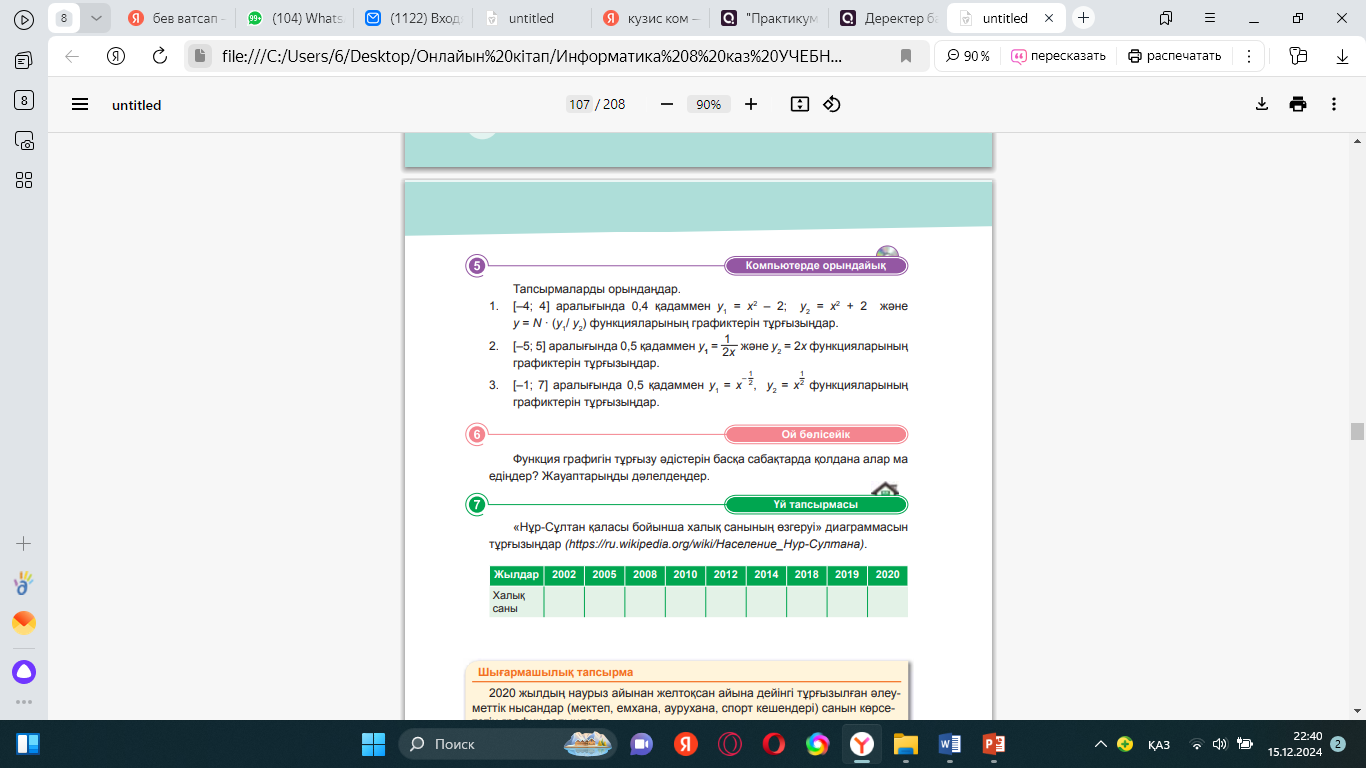Click the vertical scrollbar thumb
This screenshot has height=768, width=1366.
click(1357, 431)
